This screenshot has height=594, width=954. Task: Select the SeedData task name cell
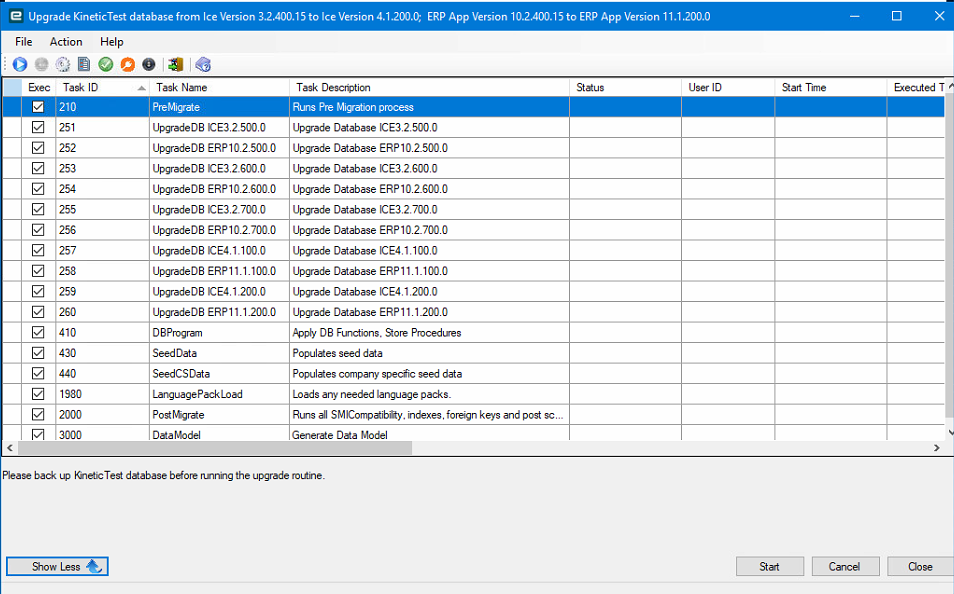point(219,353)
